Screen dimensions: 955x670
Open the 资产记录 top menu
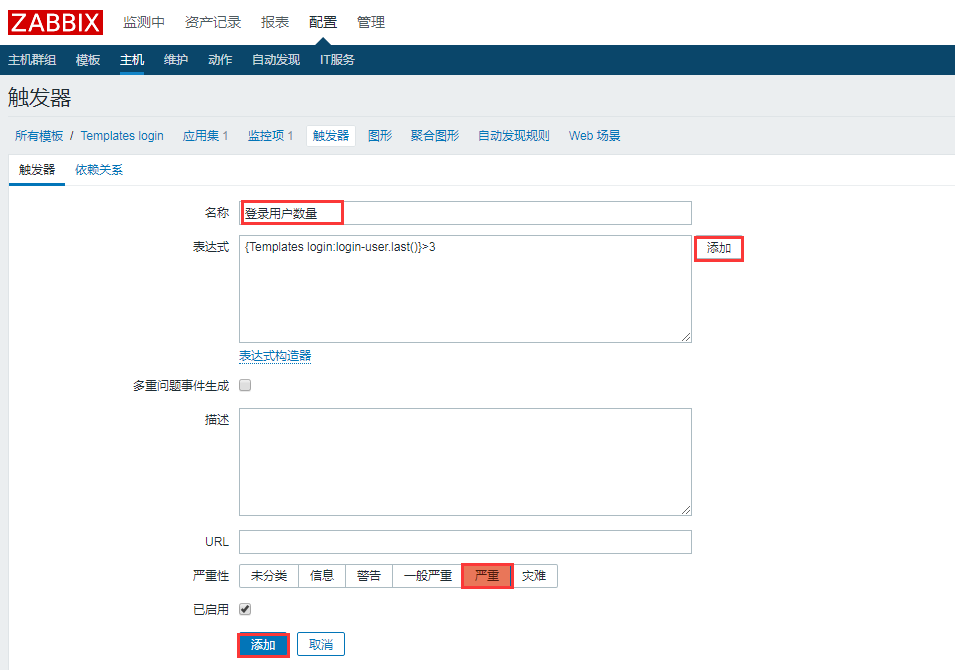(x=213, y=23)
